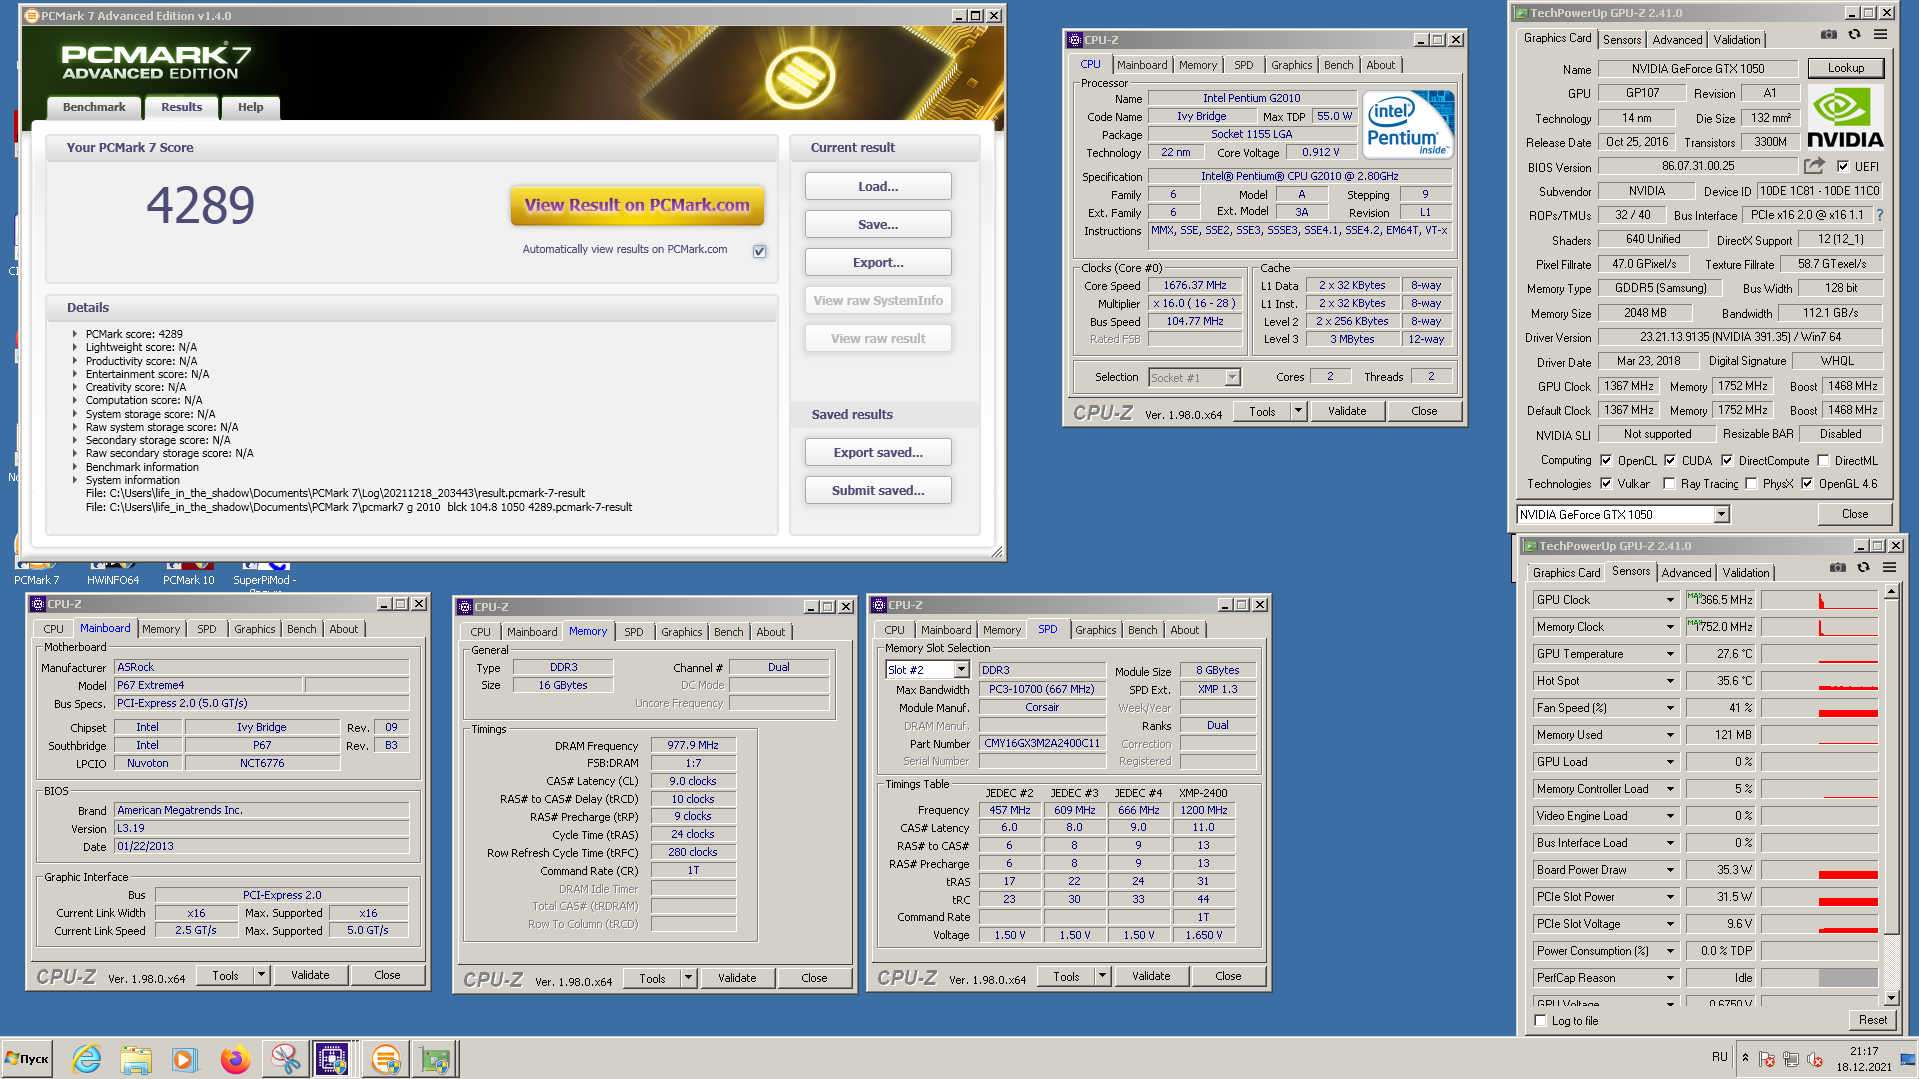Screen dimensions: 1919x1079
Task: Show hidden tray icons arrow
Action: click(x=1745, y=1058)
